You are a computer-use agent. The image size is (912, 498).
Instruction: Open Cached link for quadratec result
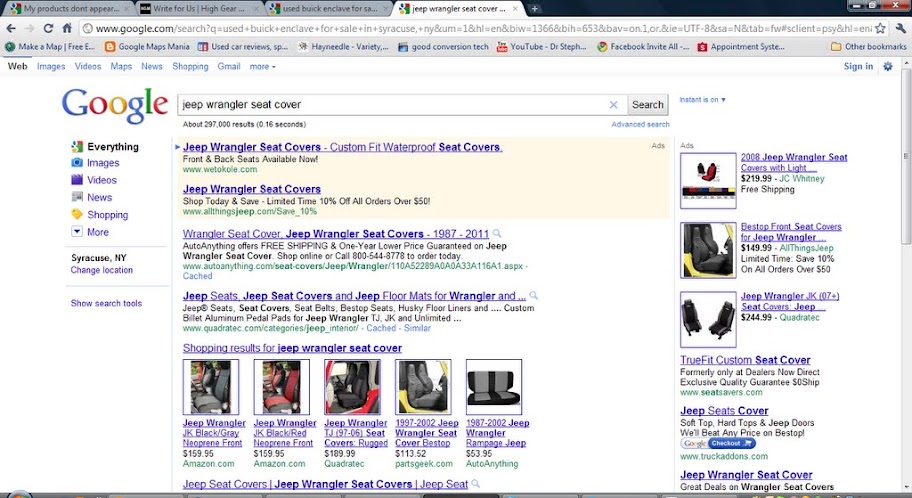click(381, 328)
